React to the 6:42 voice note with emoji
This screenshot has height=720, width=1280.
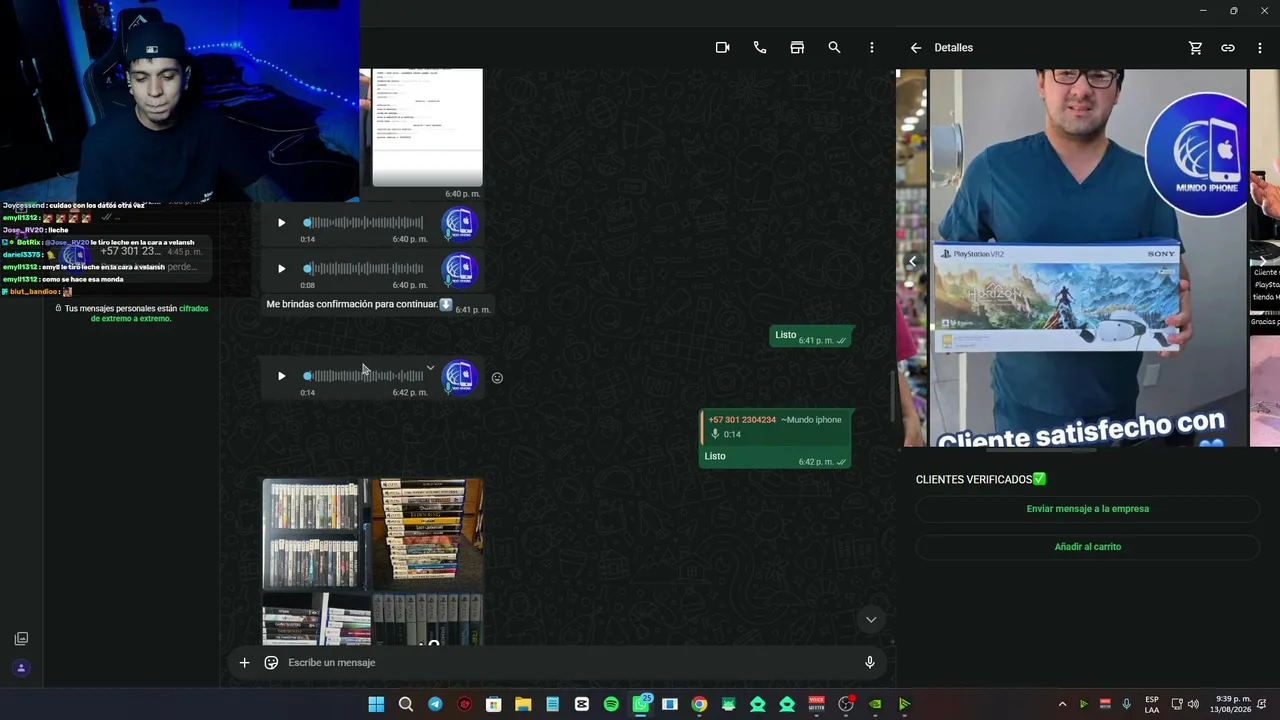(497, 378)
